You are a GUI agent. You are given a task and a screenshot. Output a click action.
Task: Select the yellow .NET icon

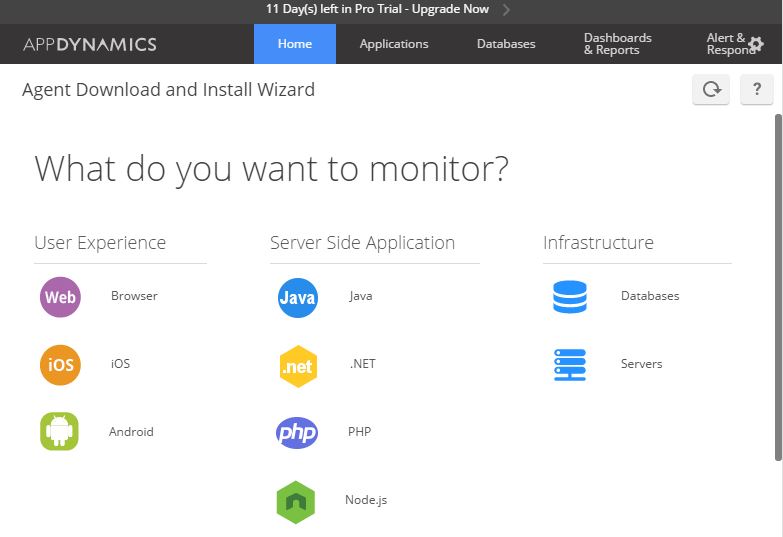pyautogui.click(x=297, y=366)
